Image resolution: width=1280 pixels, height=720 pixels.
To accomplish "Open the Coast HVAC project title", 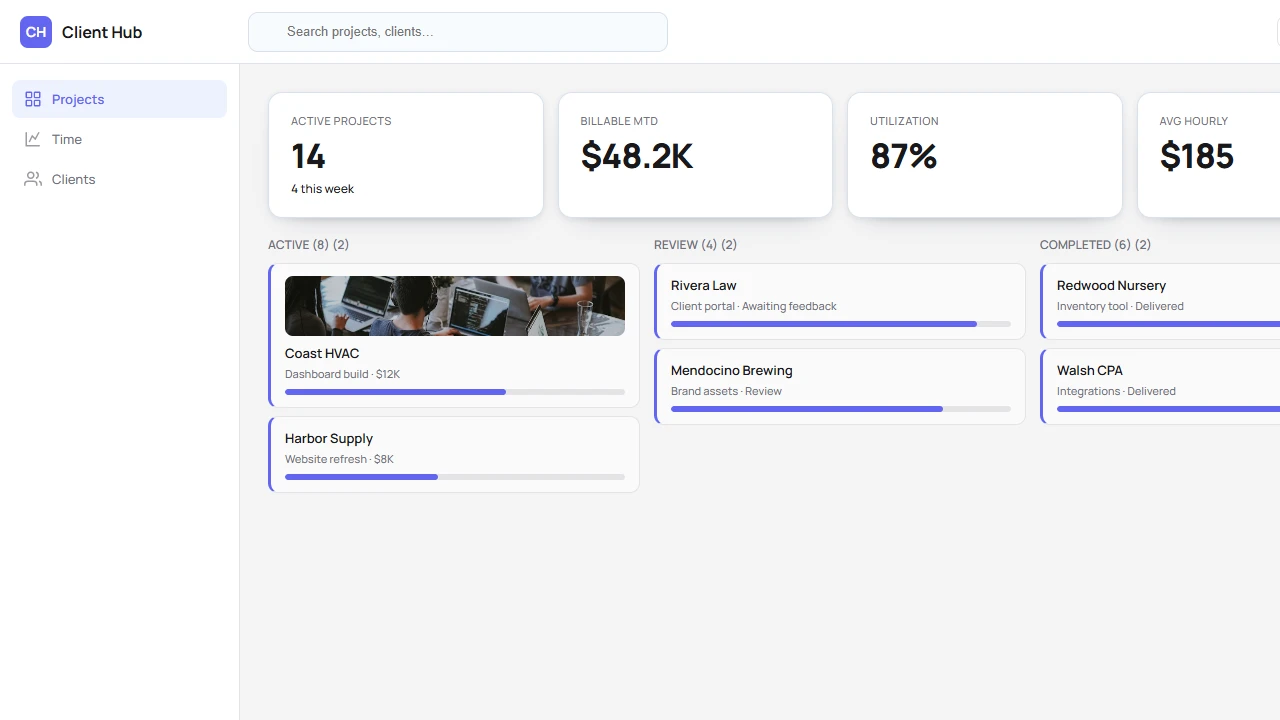I will [x=322, y=353].
